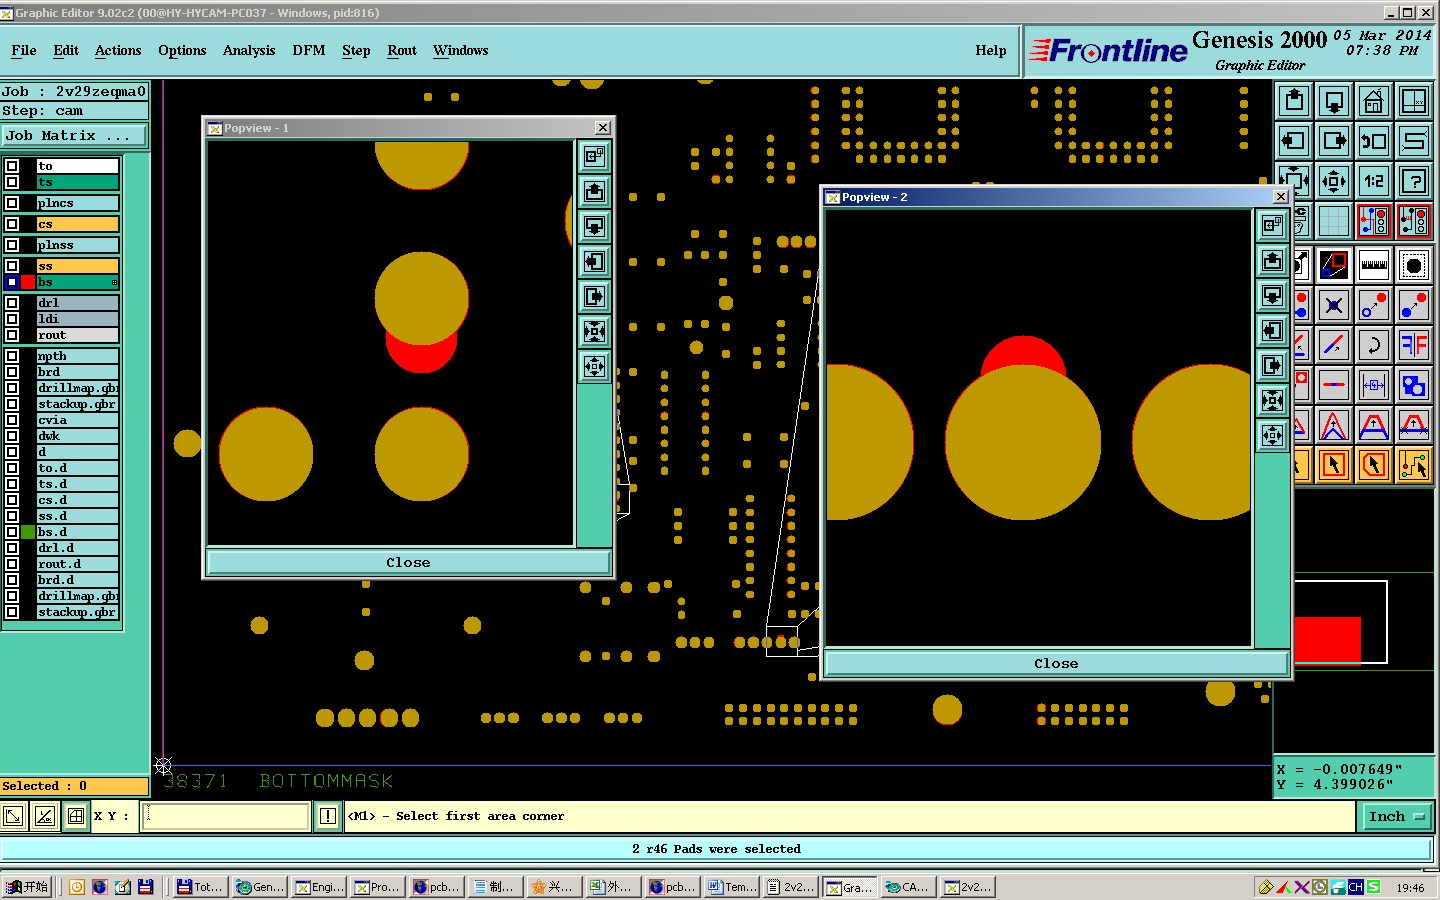
Task: Click the delete feature X icon
Action: pyautogui.click(x=1334, y=305)
